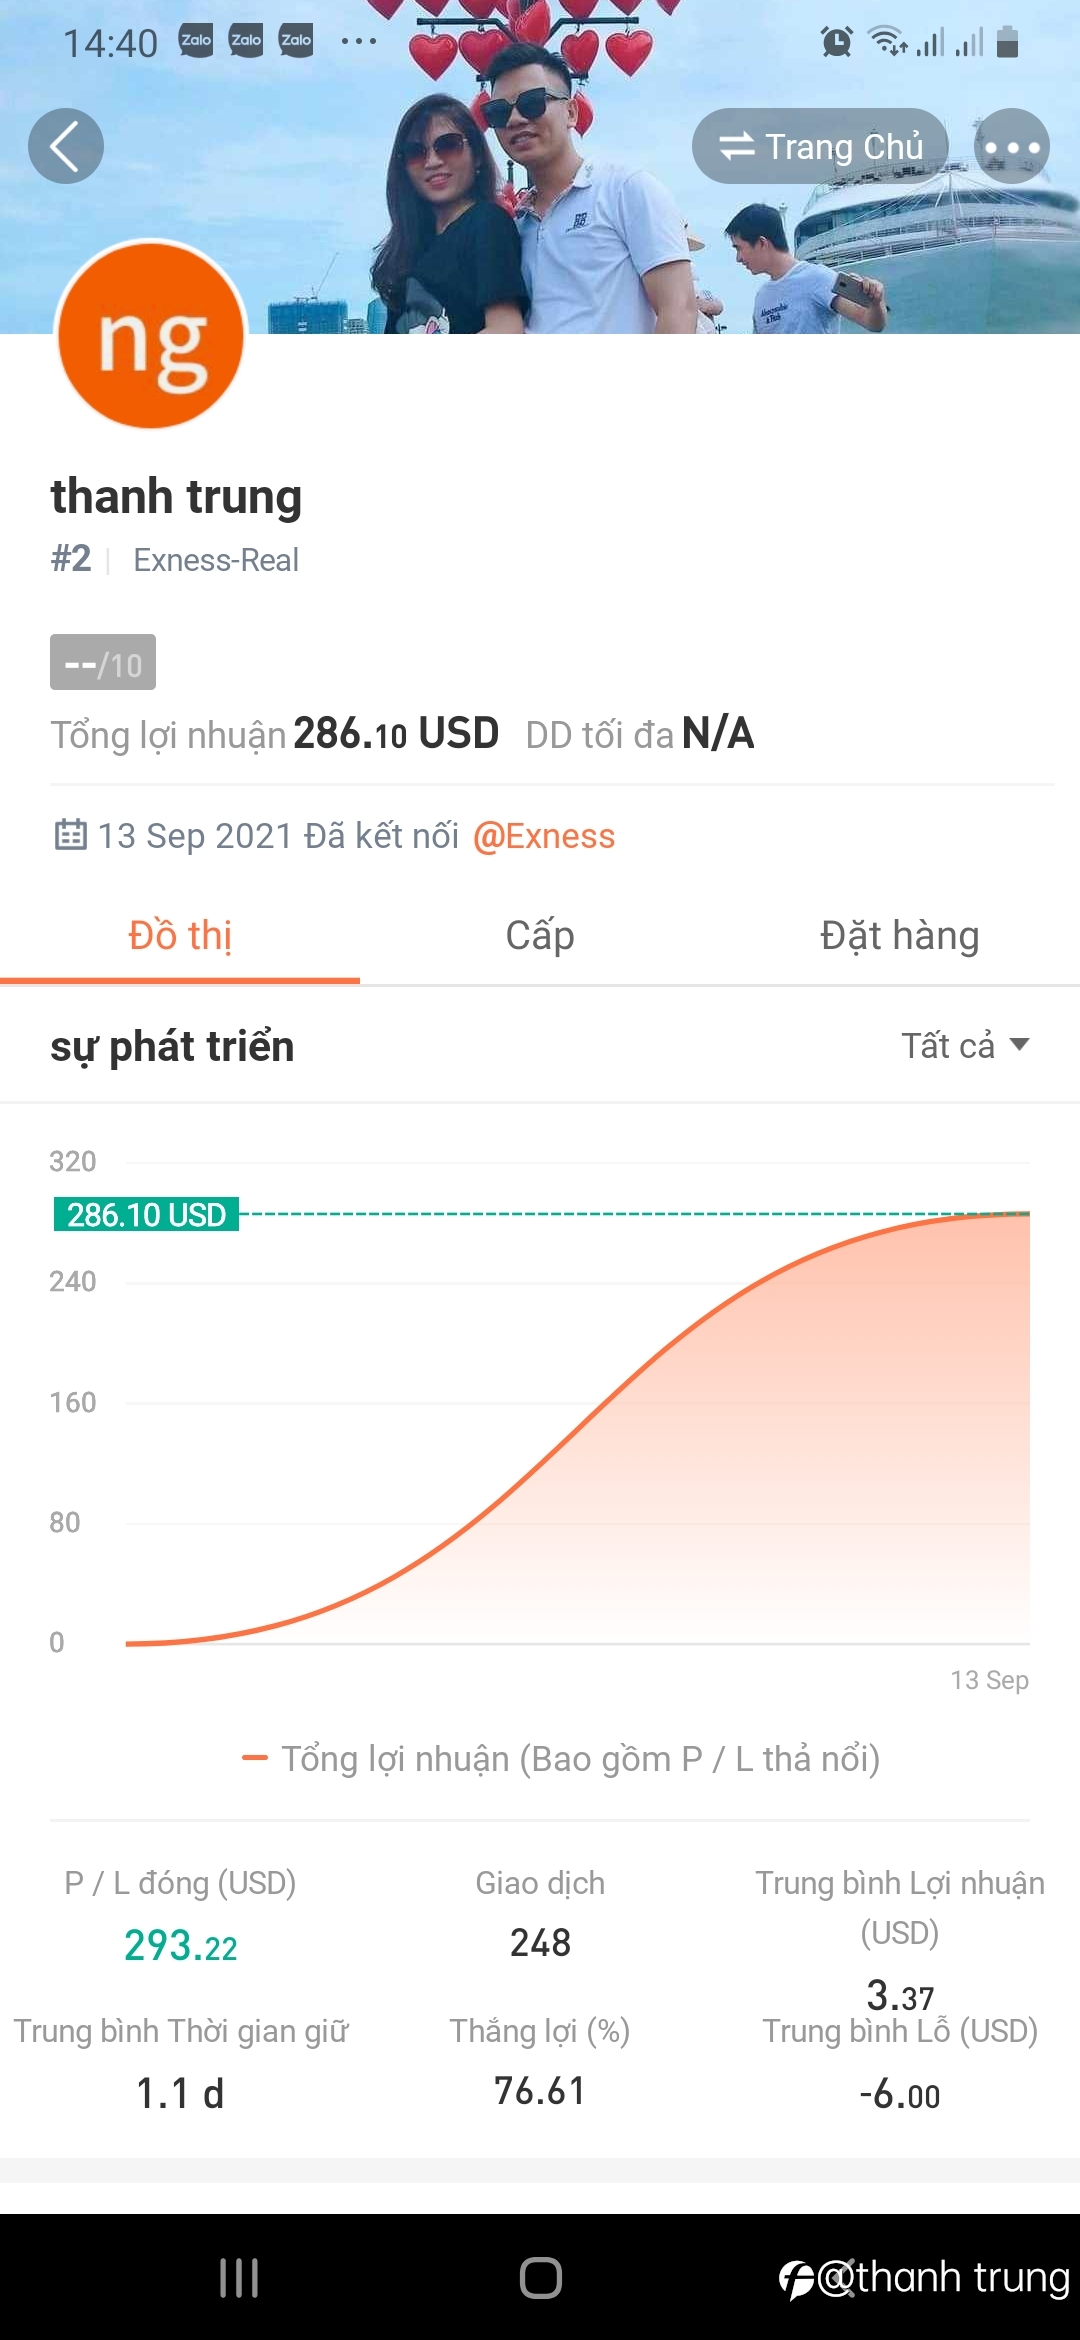This screenshot has width=1080, height=2340.
Task: Tap the Trang Chủ switch button
Action: point(820,146)
